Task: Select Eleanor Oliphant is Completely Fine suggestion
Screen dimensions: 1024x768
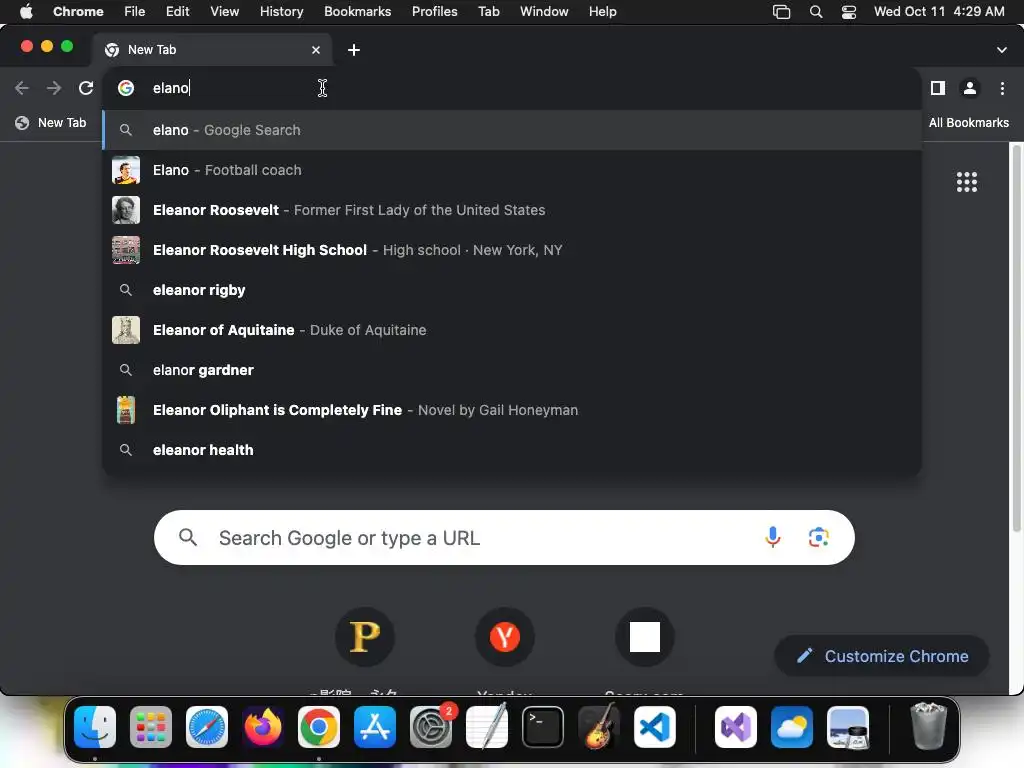Action: click(512, 410)
